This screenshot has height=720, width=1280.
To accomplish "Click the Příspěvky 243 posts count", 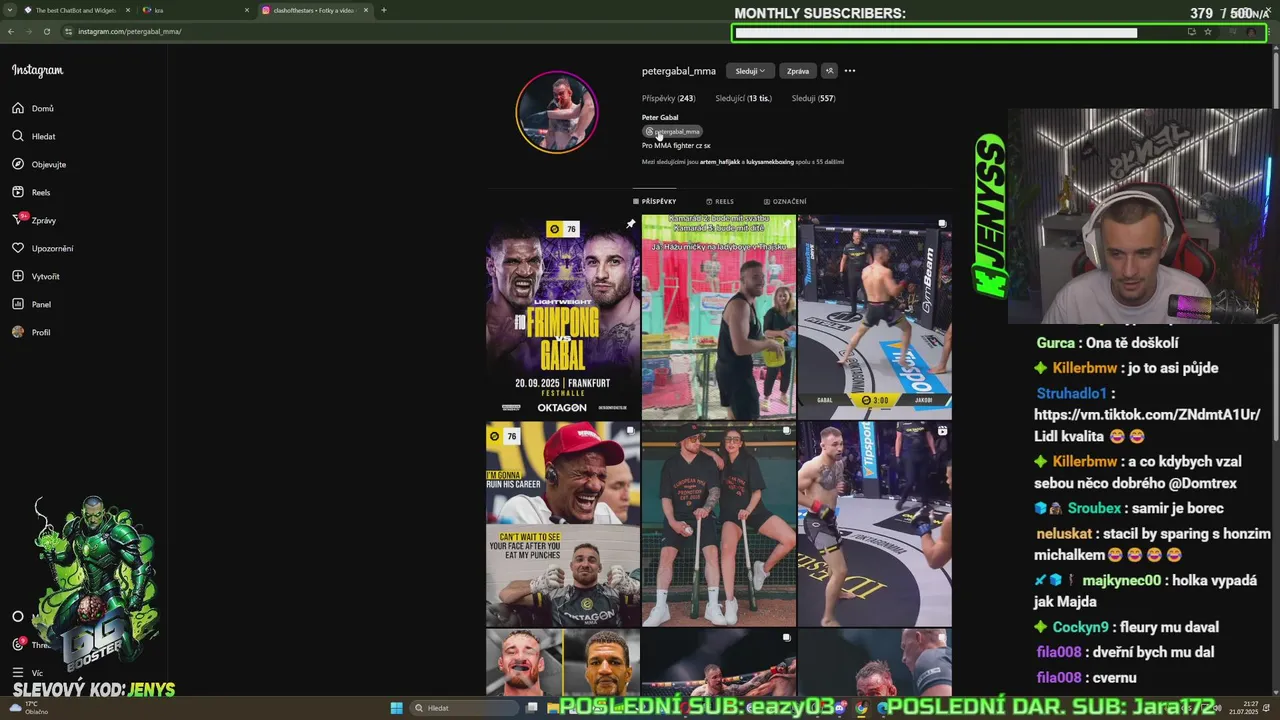I will [668, 98].
